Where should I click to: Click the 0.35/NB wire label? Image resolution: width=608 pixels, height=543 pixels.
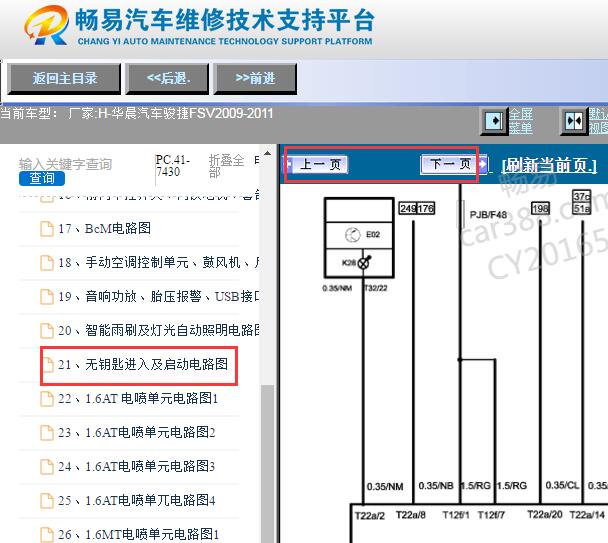[x=436, y=486]
